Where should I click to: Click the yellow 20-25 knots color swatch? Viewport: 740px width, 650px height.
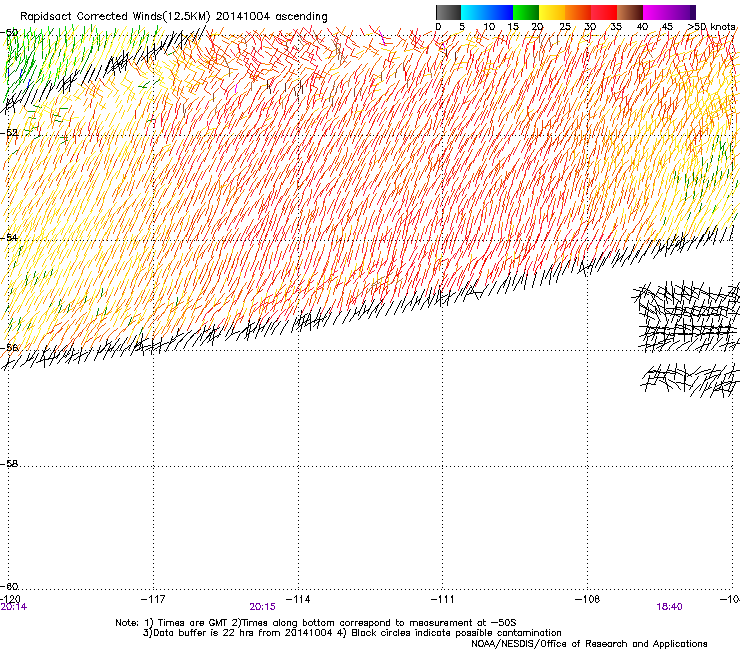[x=552, y=12]
